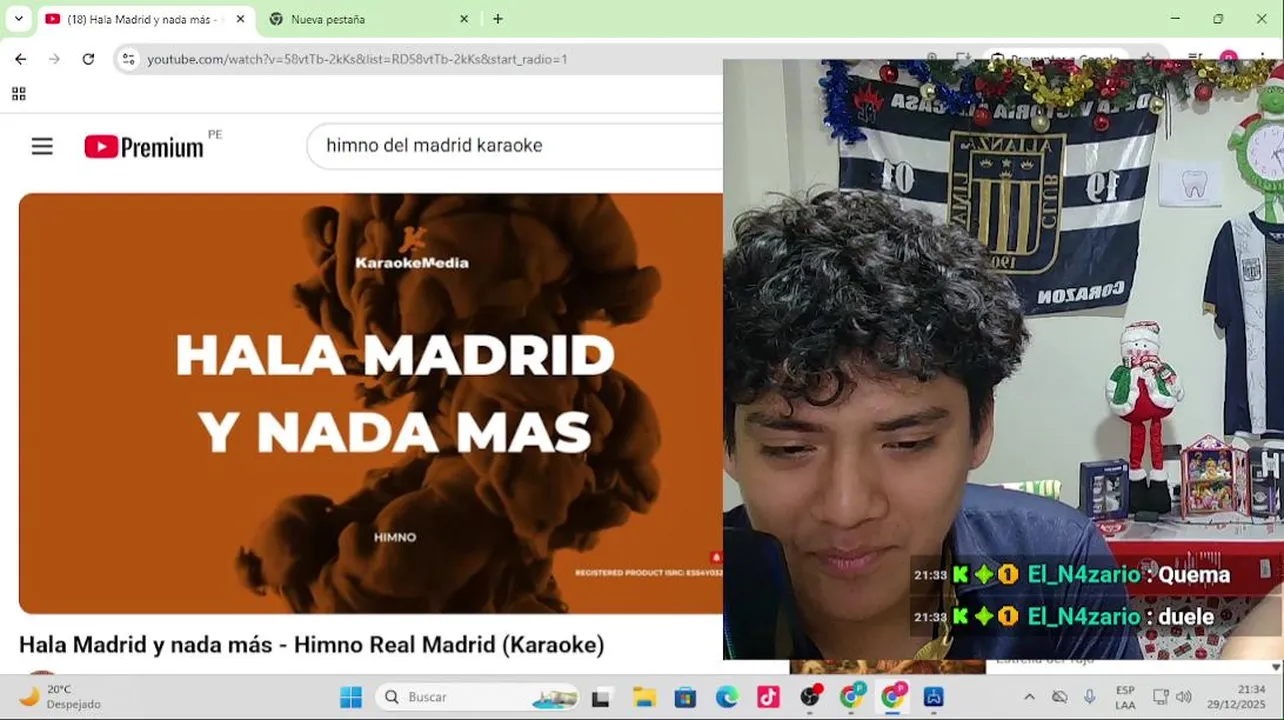Open File Explorer from the taskbar

pyautogui.click(x=643, y=697)
